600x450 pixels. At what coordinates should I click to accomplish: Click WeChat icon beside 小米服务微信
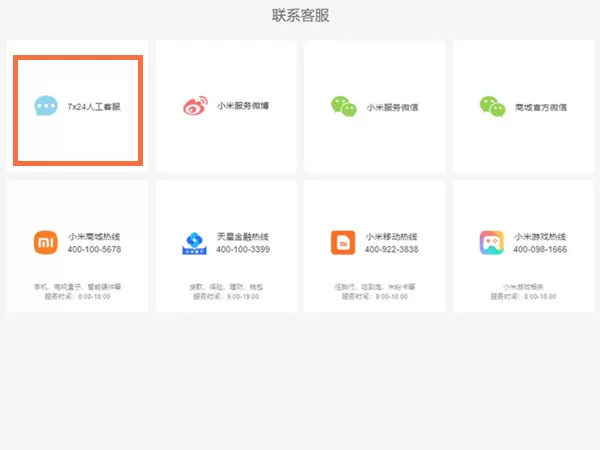pyautogui.click(x=344, y=106)
